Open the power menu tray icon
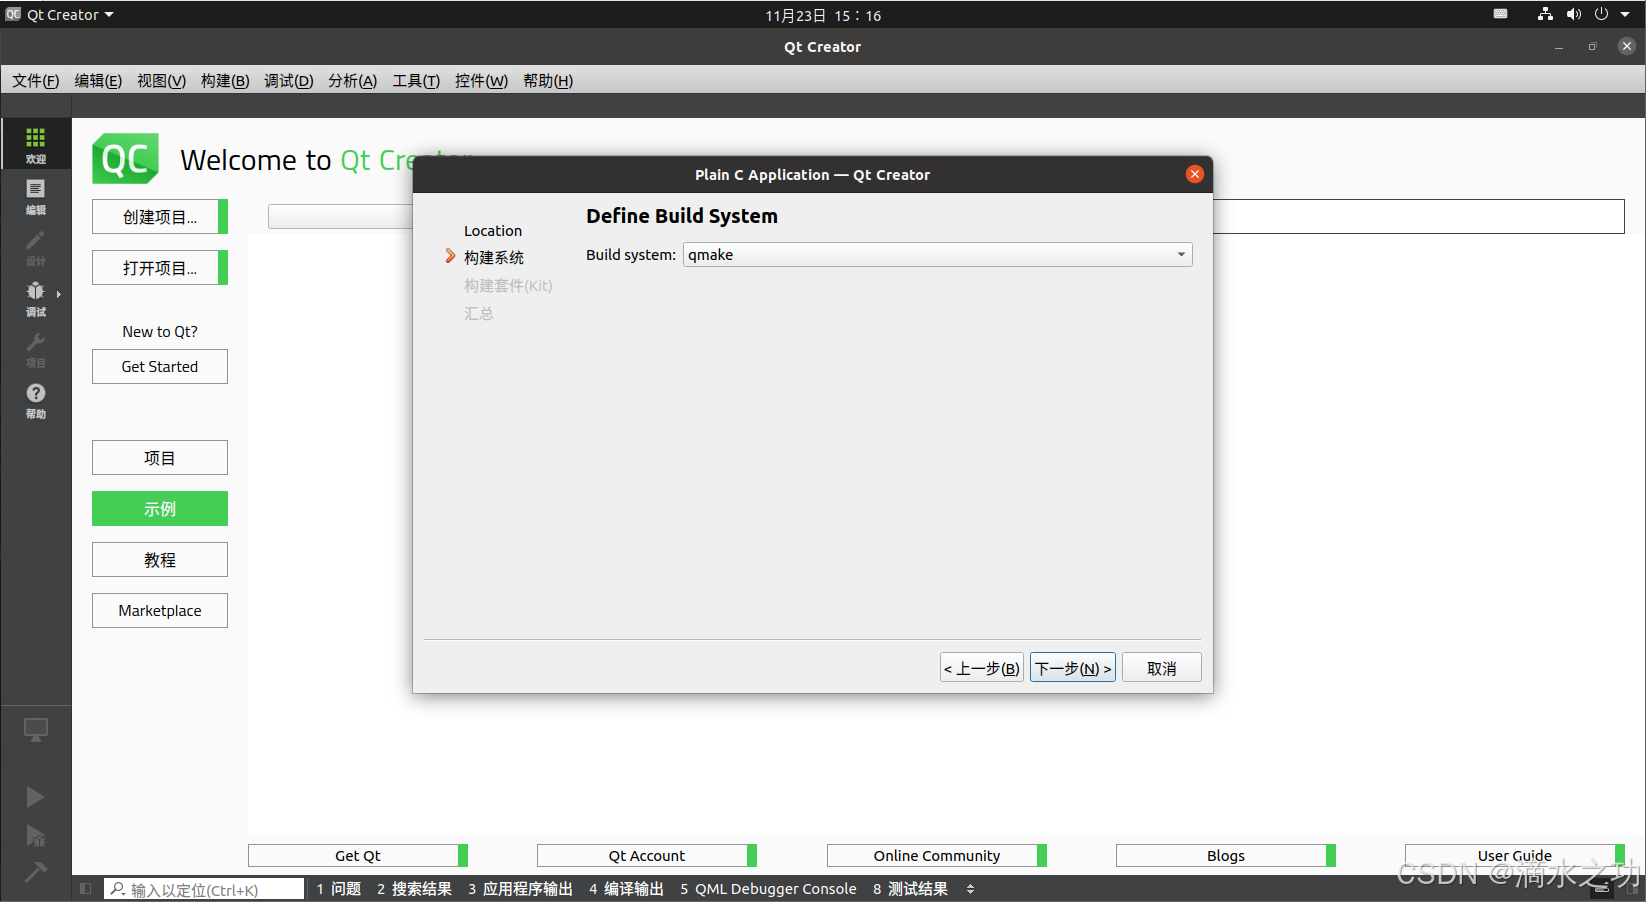Screen dimensions: 1646x902 point(1601,14)
